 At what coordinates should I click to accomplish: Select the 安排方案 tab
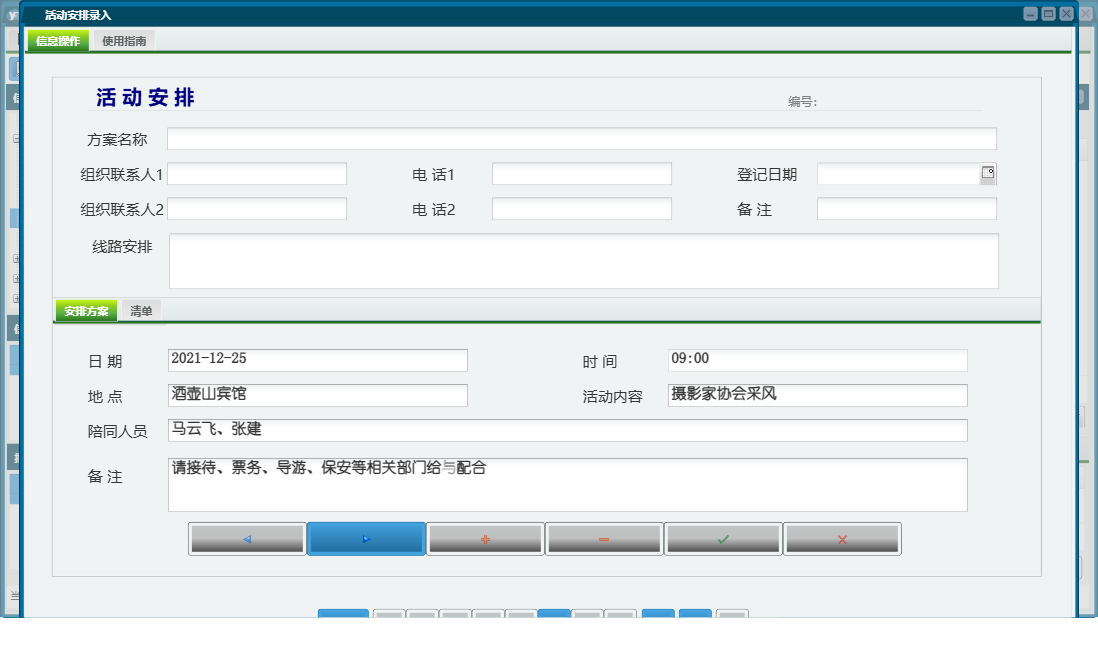click(86, 311)
